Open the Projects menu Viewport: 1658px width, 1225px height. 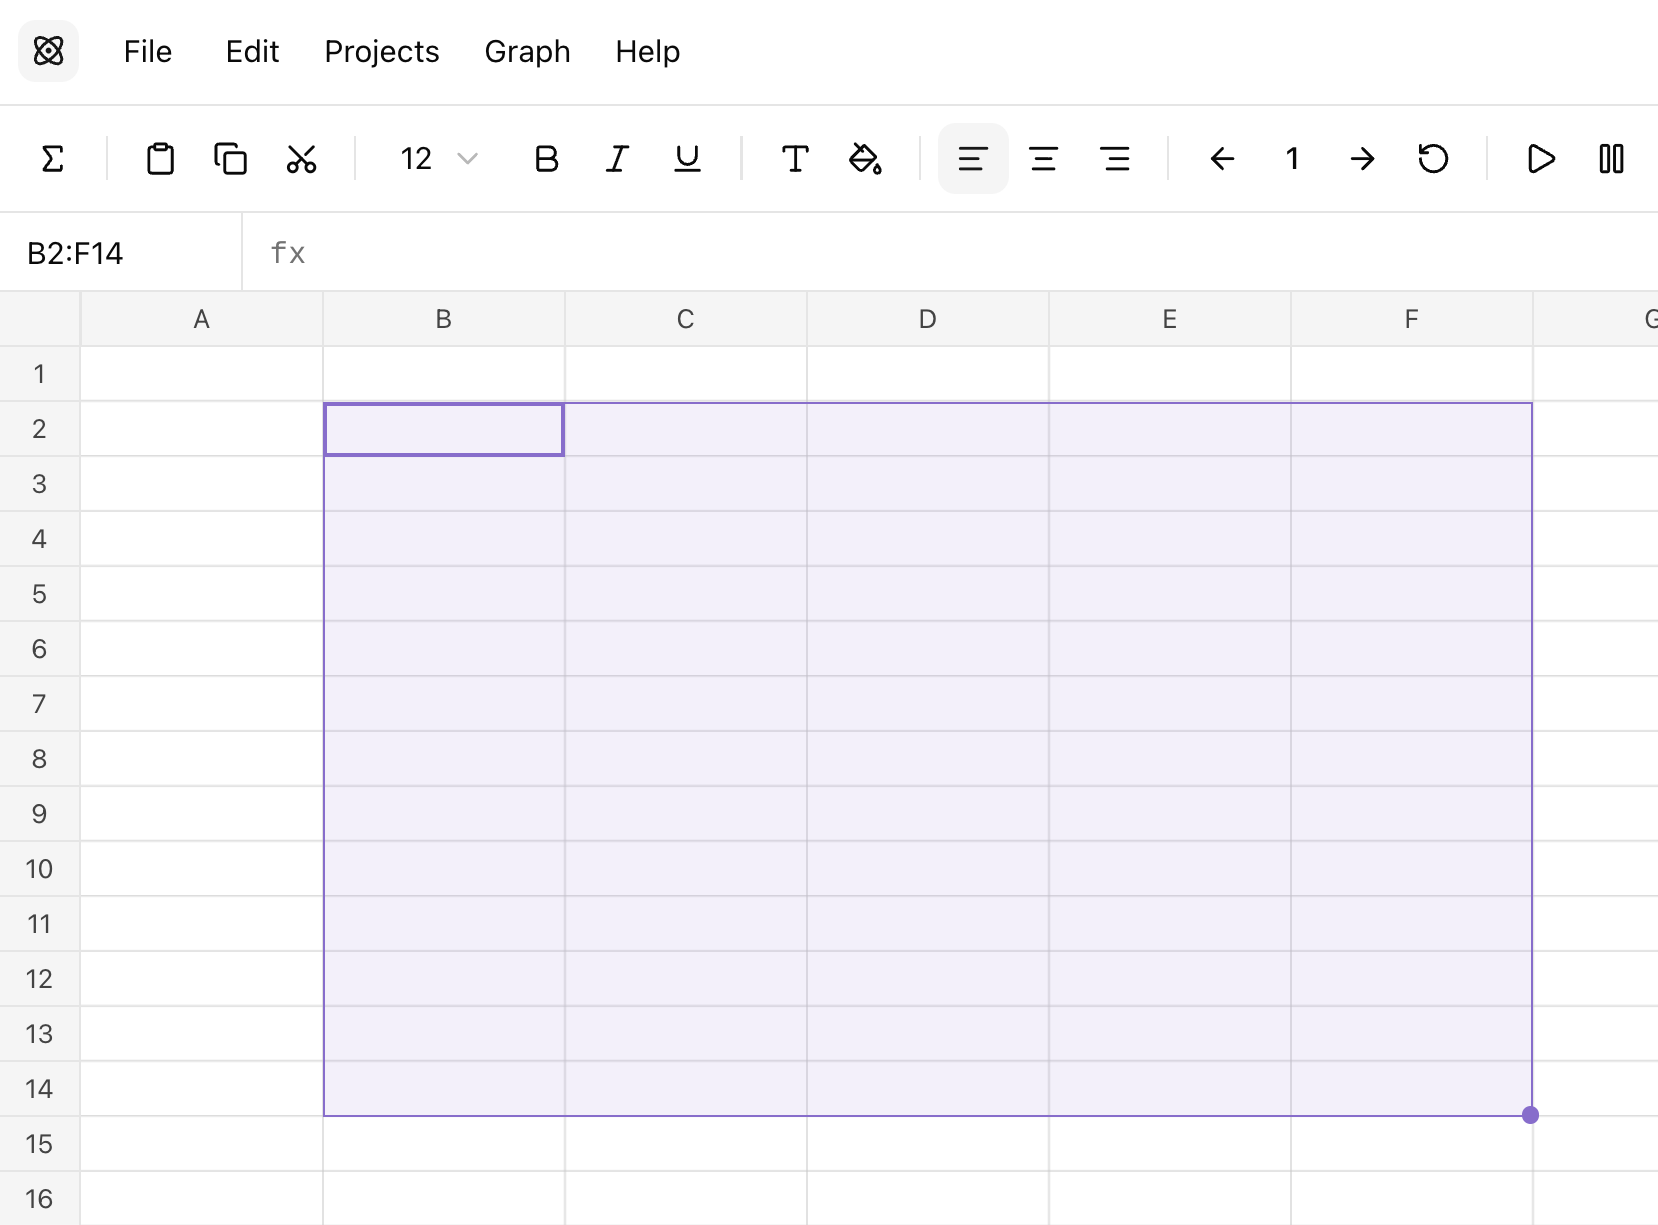point(382,51)
